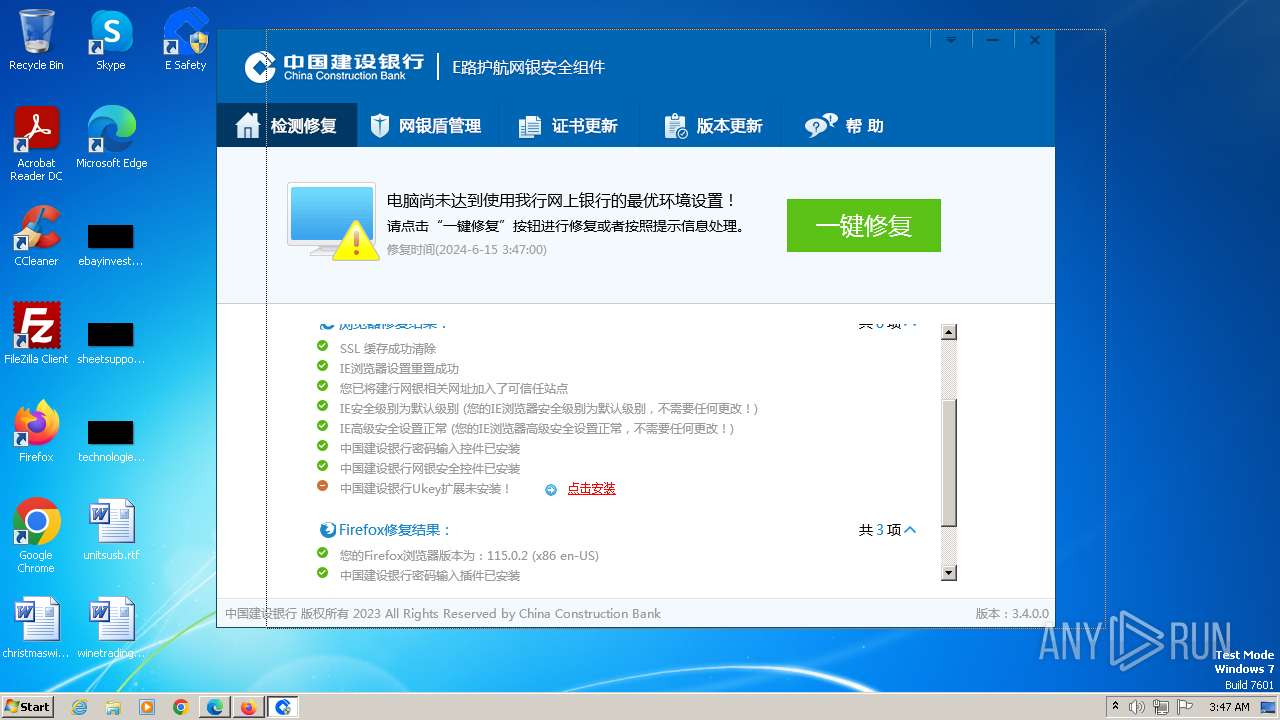Image resolution: width=1280 pixels, height=720 pixels.
Task: Open the Microsoft Edge desktop shortcut
Action: click(111, 138)
